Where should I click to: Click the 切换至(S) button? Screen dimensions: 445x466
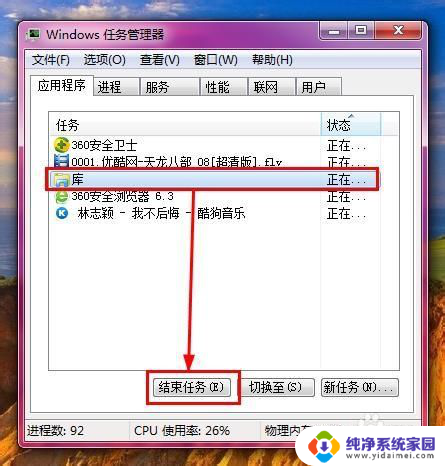tap(276, 387)
